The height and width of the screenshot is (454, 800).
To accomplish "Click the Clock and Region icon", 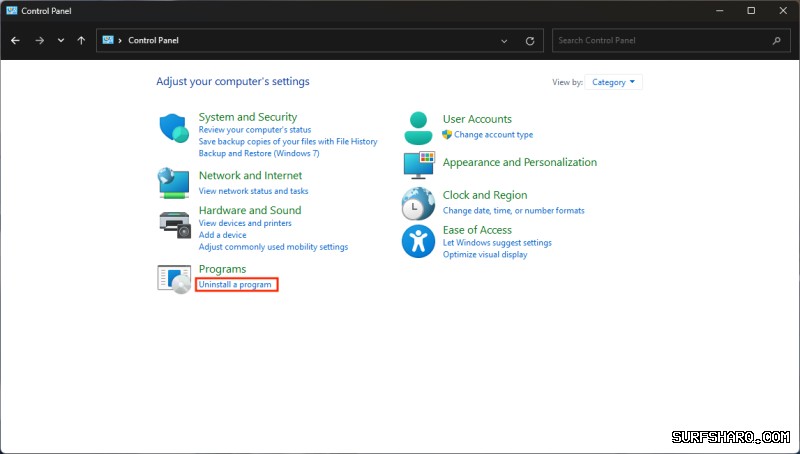I will point(418,203).
